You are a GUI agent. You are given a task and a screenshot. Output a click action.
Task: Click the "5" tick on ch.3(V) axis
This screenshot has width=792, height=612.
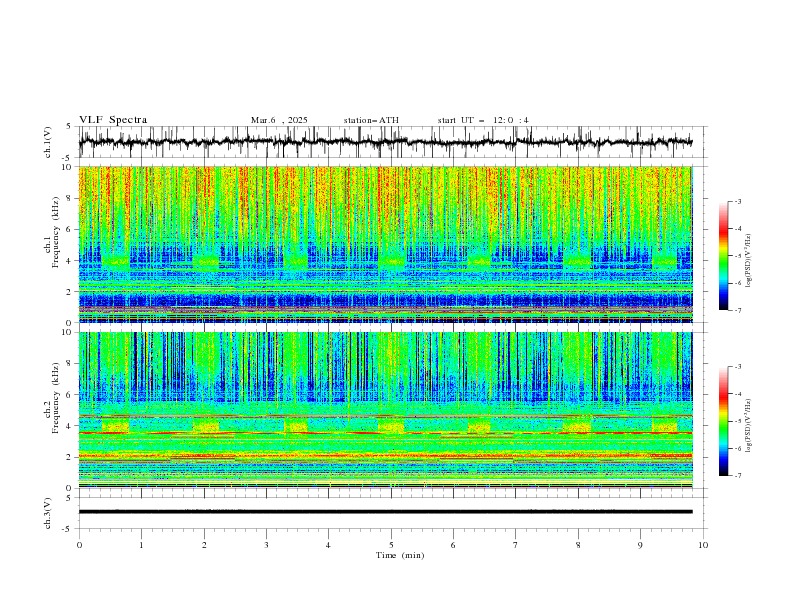coord(70,498)
